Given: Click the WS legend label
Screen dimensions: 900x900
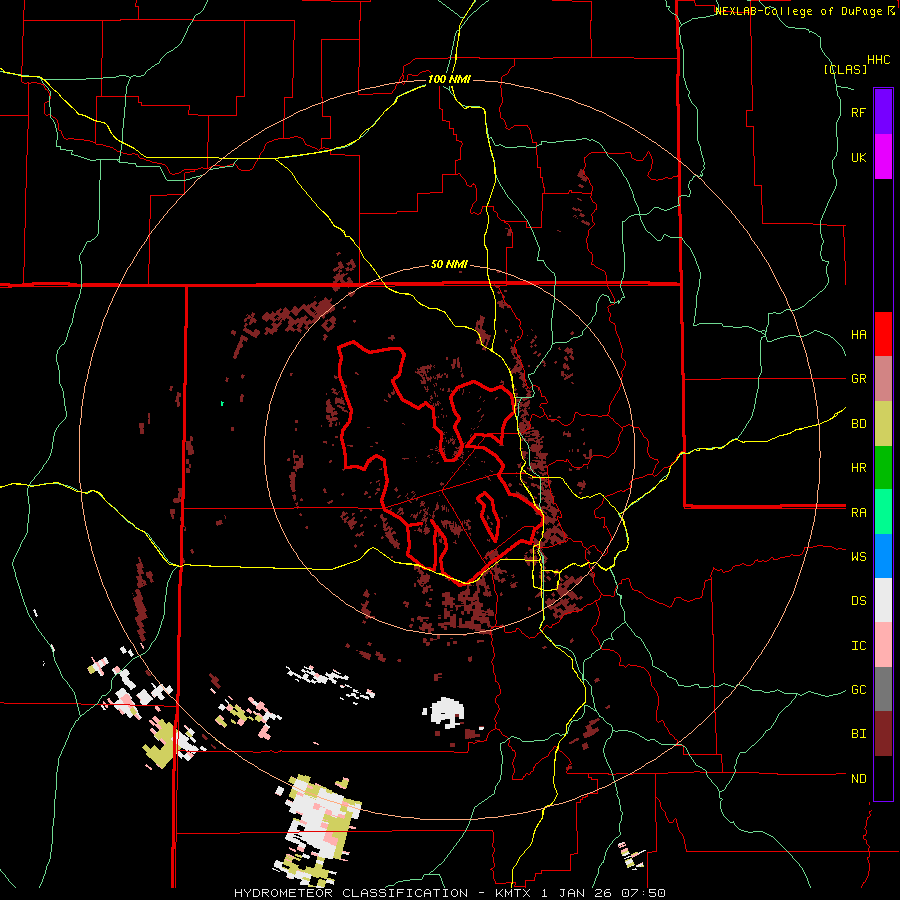Looking at the screenshot, I should [x=858, y=557].
